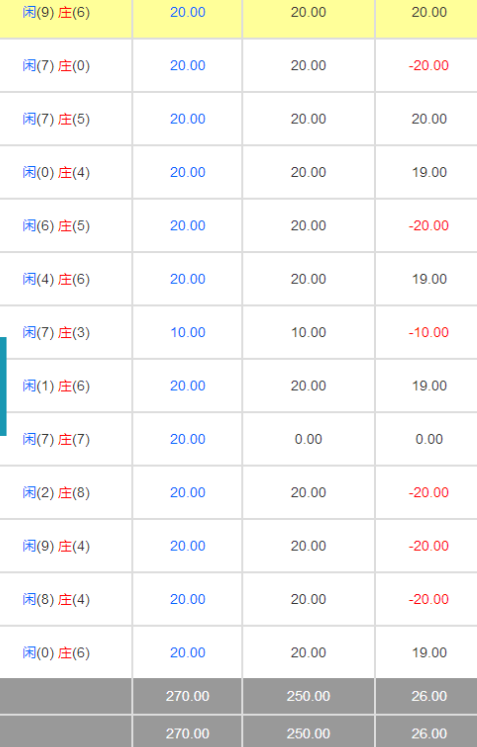This screenshot has width=477, height=747.
Task: Click the 10.00 black valid bet amount
Action: (308, 332)
